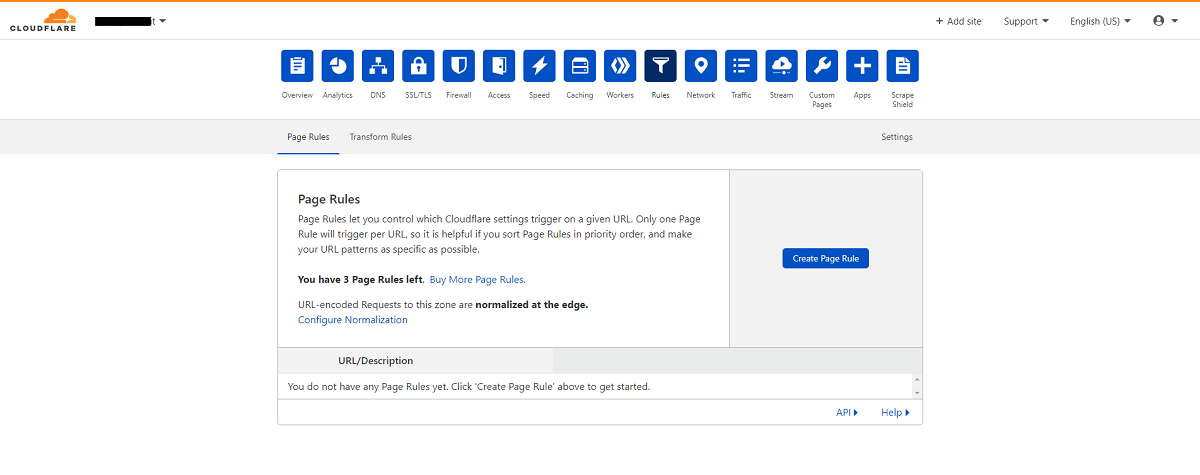Open the SSL/TLS padlock icon
The image size is (1200, 475).
pyautogui.click(x=418, y=66)
